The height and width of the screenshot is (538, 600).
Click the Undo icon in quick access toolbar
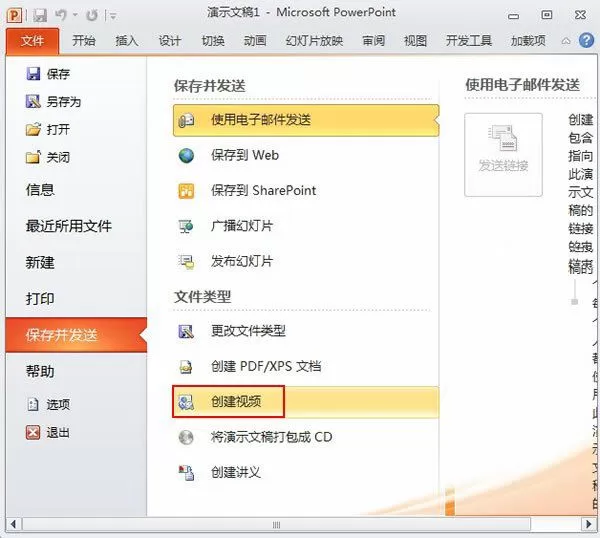coord(60,15)
